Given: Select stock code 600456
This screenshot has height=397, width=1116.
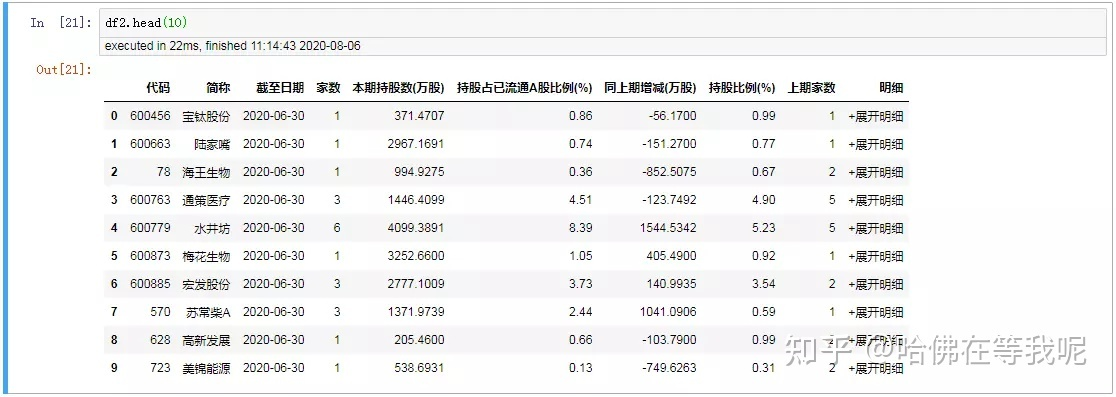Looking at the screenshot, I should coord(150,116).
